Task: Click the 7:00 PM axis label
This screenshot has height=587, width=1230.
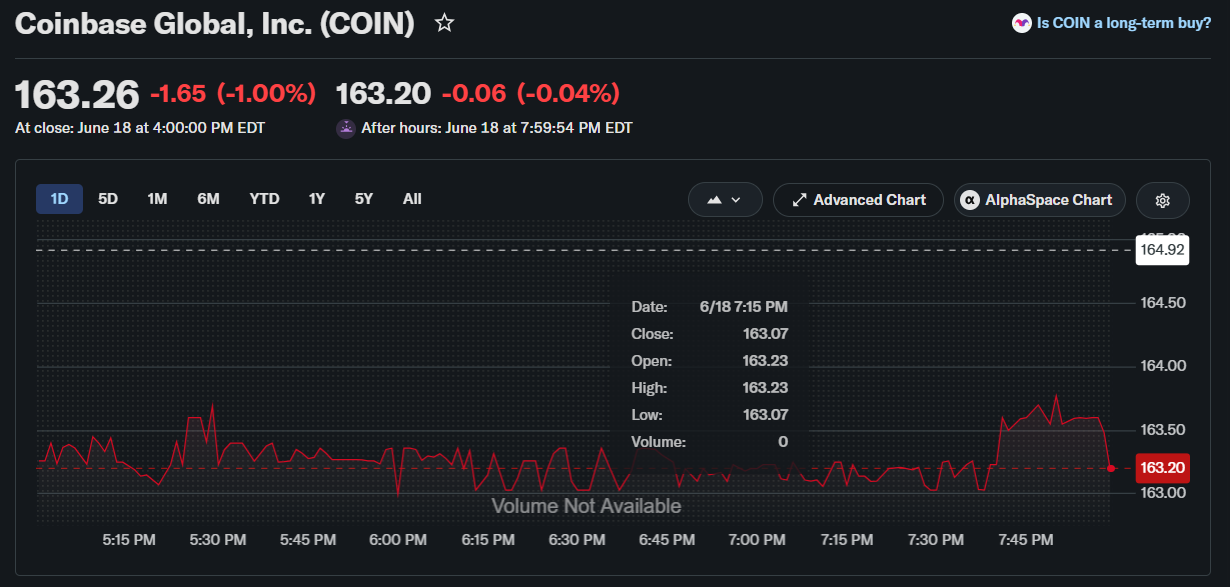Action: click(757, 540)
